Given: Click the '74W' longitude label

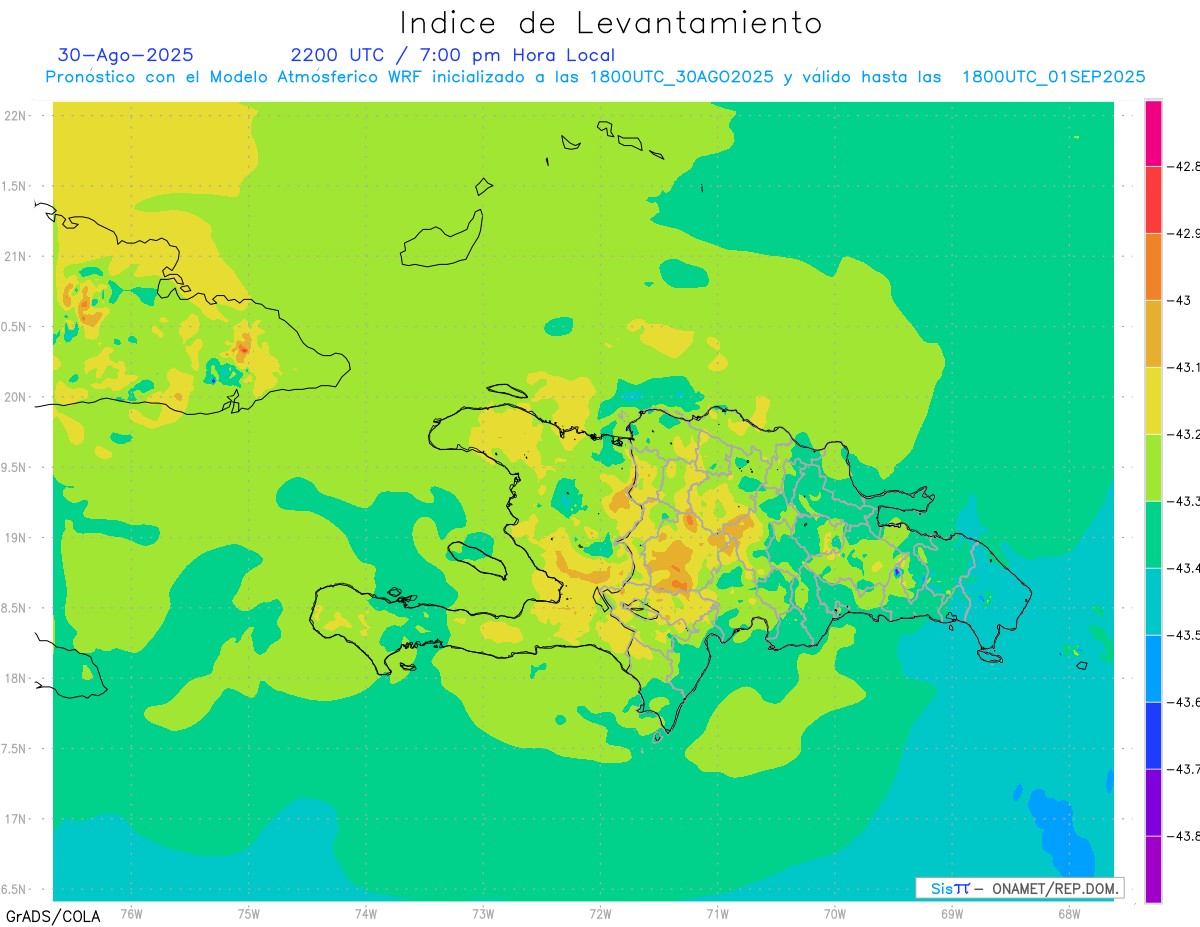Looking at the screenshot, I should 366,914.
